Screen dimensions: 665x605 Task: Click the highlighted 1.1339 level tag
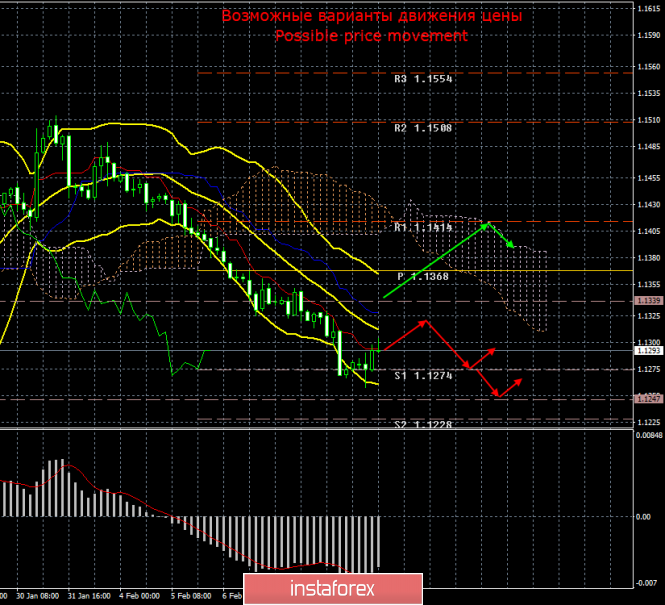648,301
